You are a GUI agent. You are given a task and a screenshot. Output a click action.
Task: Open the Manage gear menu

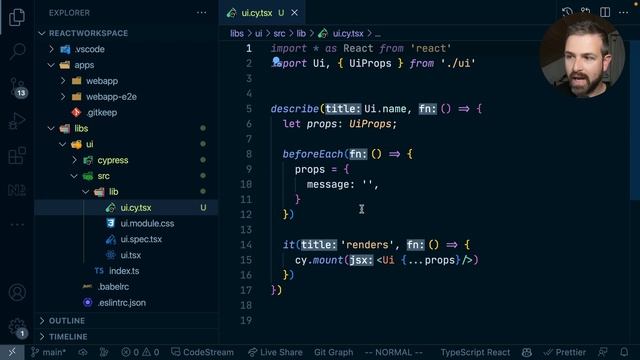[x=17, y=327]
